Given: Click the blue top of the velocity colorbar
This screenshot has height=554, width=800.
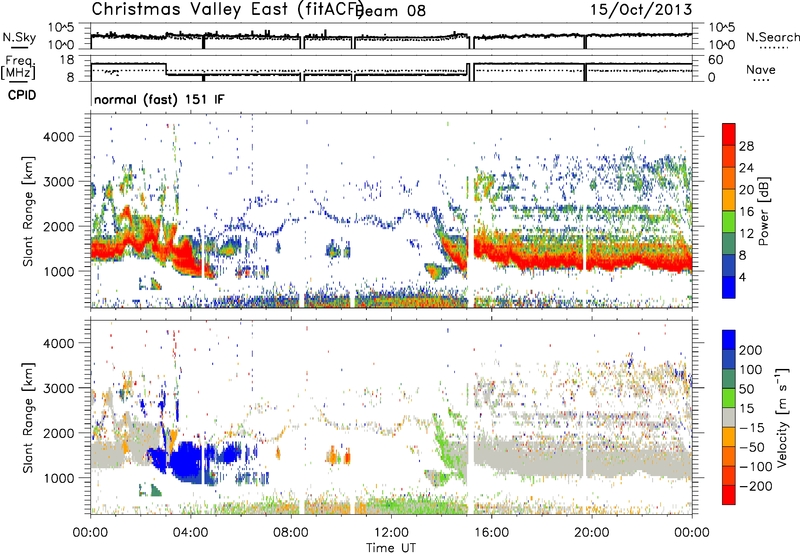Looking at the screenshot, I should coord(729,340).
